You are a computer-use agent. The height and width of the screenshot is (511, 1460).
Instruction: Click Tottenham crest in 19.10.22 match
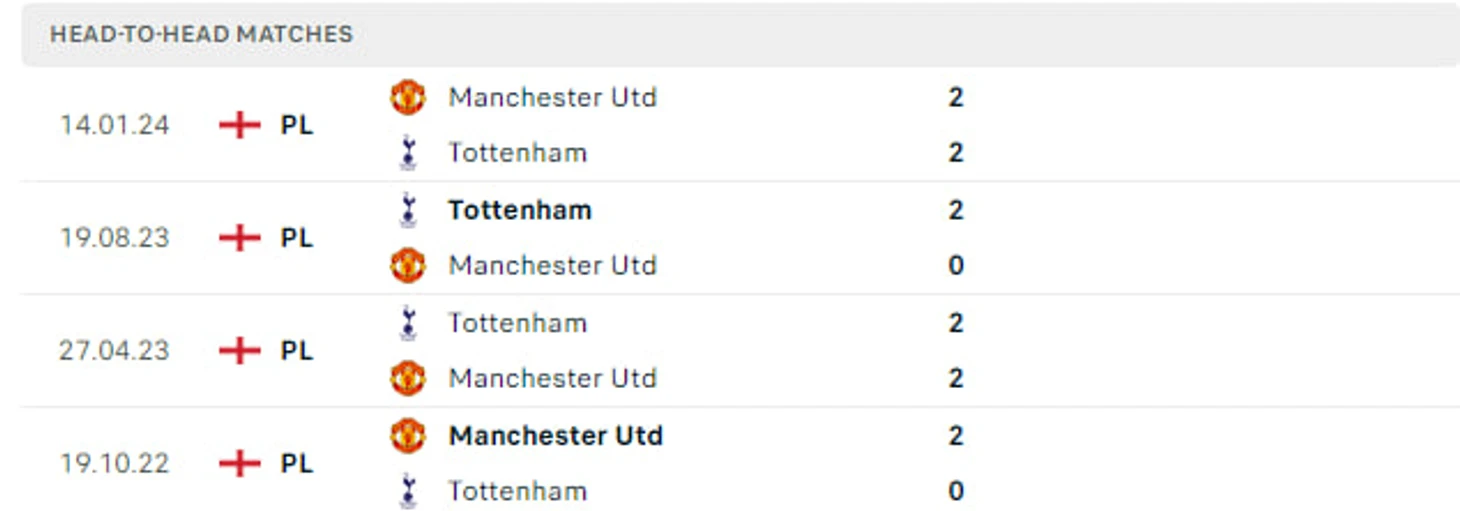tap(407, 491)
